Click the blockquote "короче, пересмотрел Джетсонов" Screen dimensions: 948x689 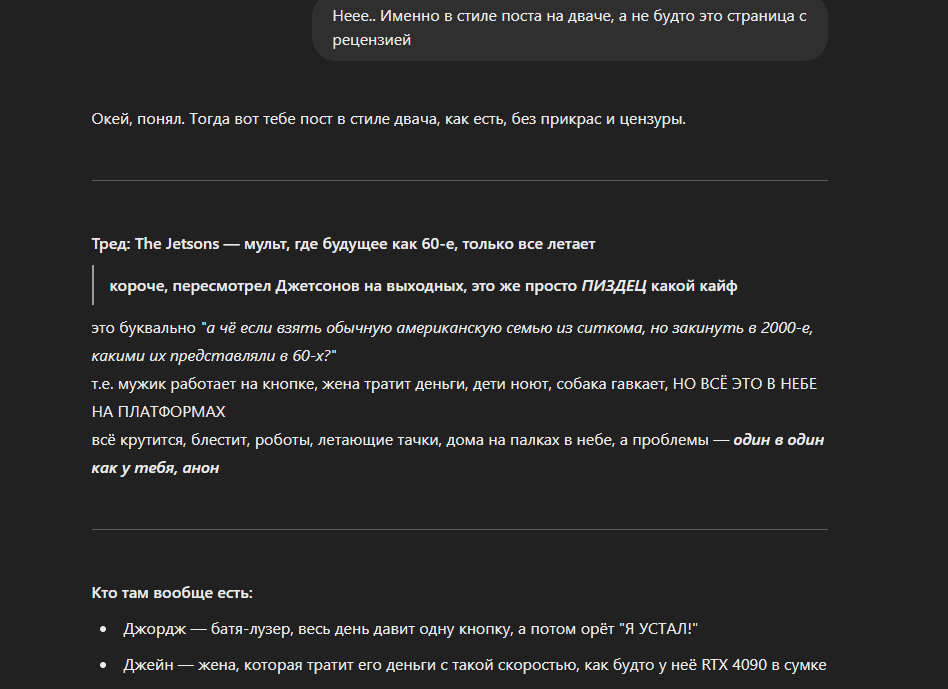[x=423, y=286]
